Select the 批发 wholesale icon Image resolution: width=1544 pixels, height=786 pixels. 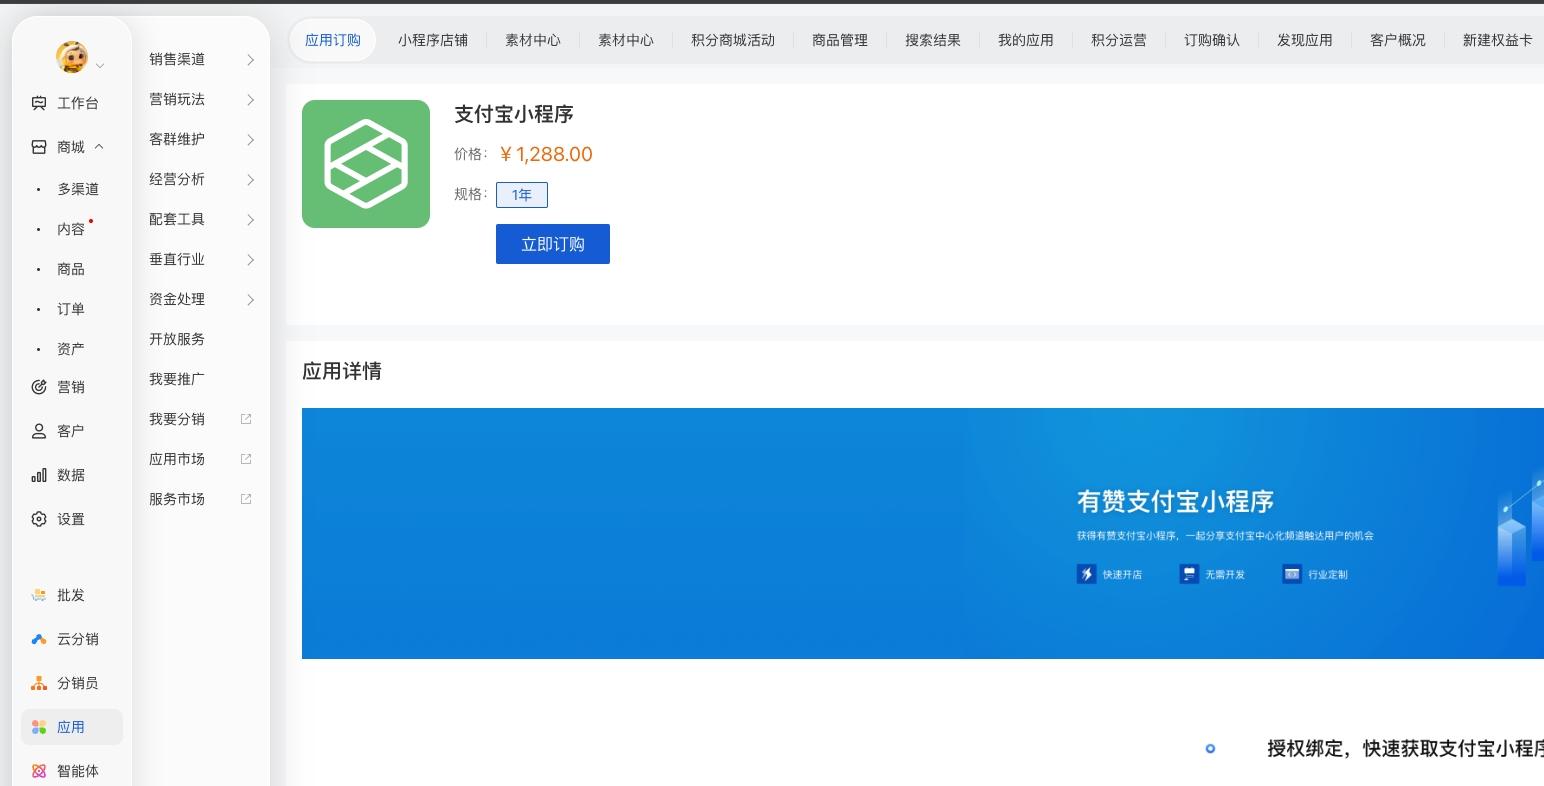(x=39, y=595)
